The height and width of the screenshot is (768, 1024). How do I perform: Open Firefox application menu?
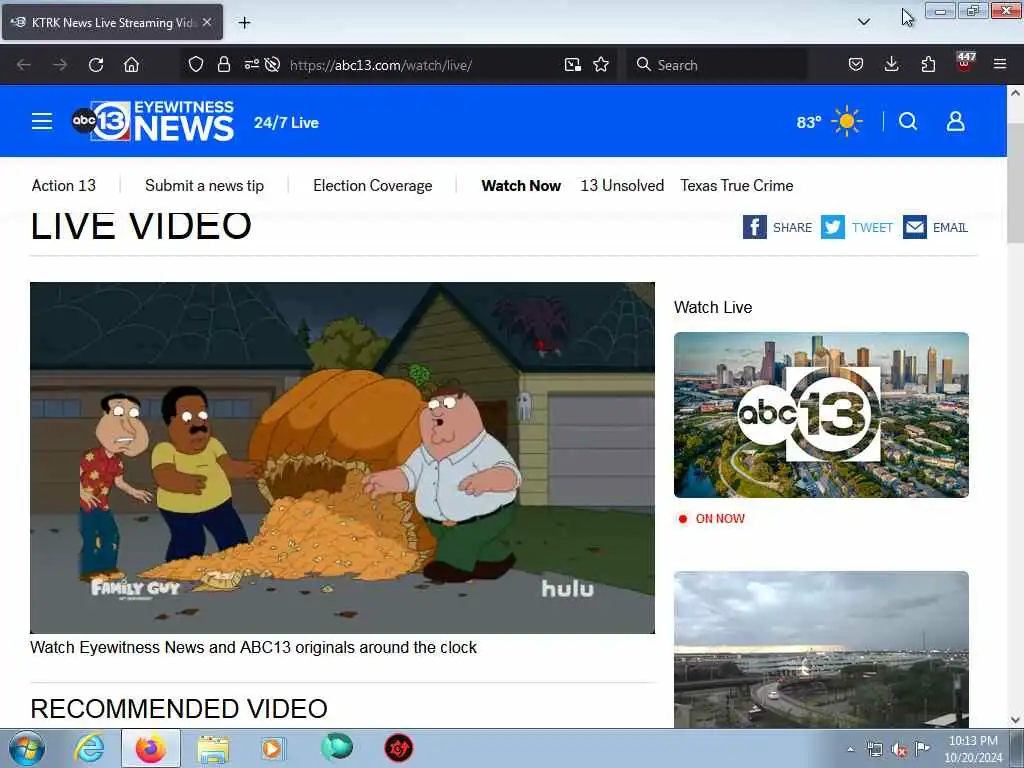point(1000,64)
